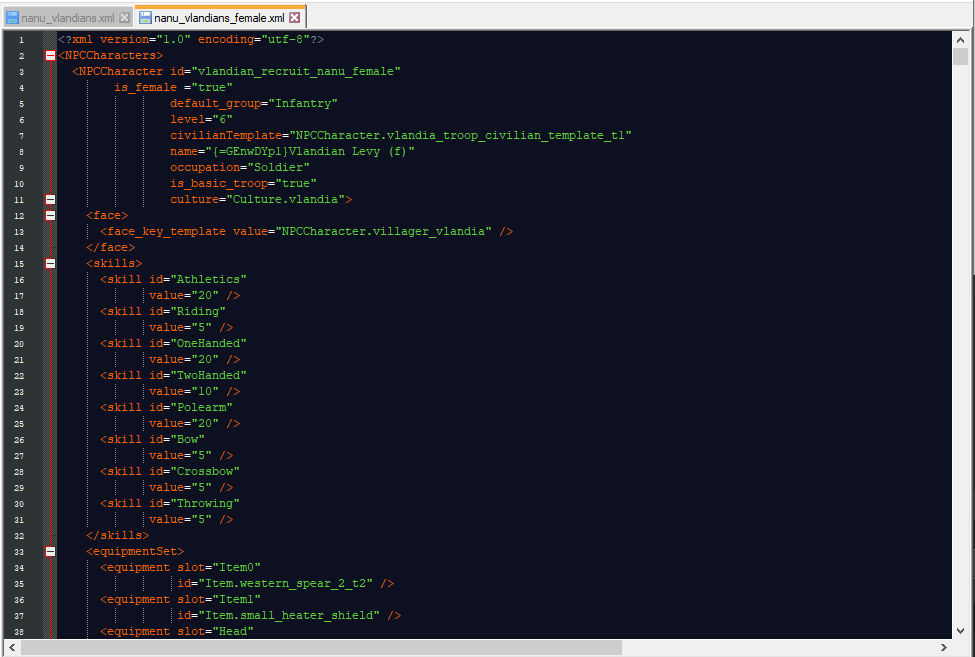Close the nanu_vlandians.xml tab
The width and height of the screenshot is (975, 657).
(125, 18)
